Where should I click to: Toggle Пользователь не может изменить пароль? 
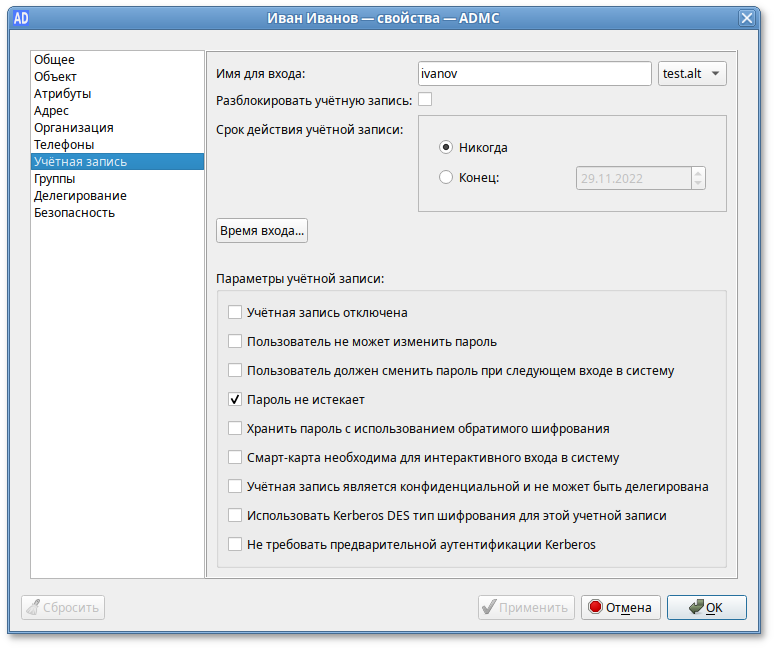(235, 342)
